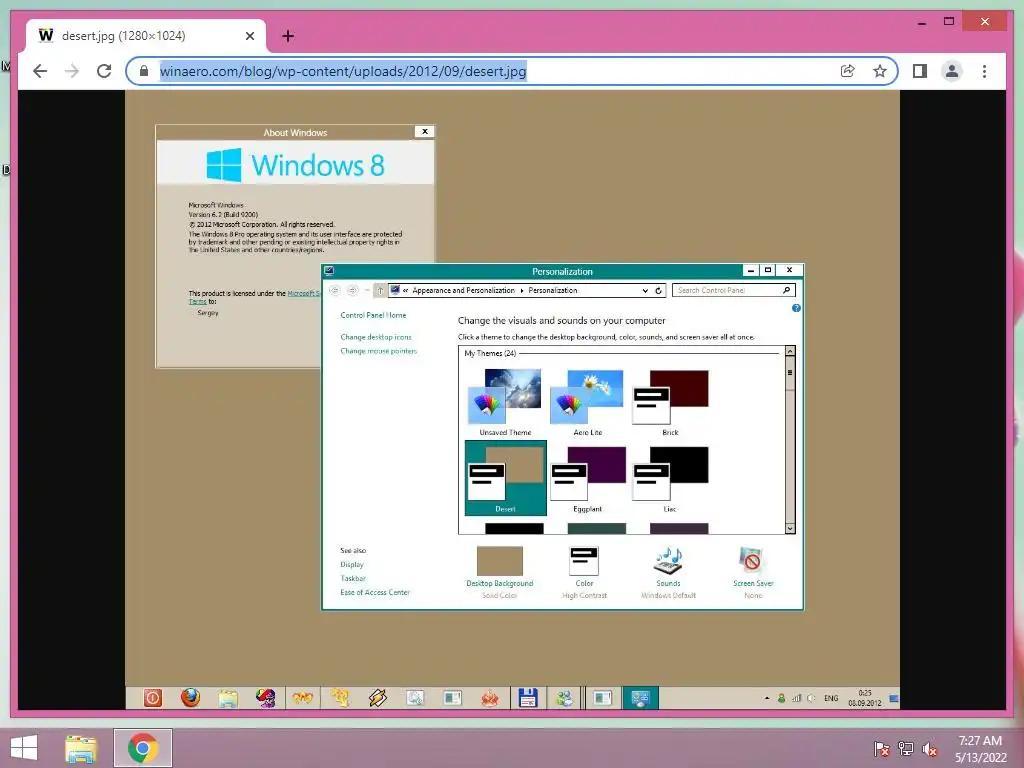
Task: Open Screen Saver settings
Action: tap(752, 572)
